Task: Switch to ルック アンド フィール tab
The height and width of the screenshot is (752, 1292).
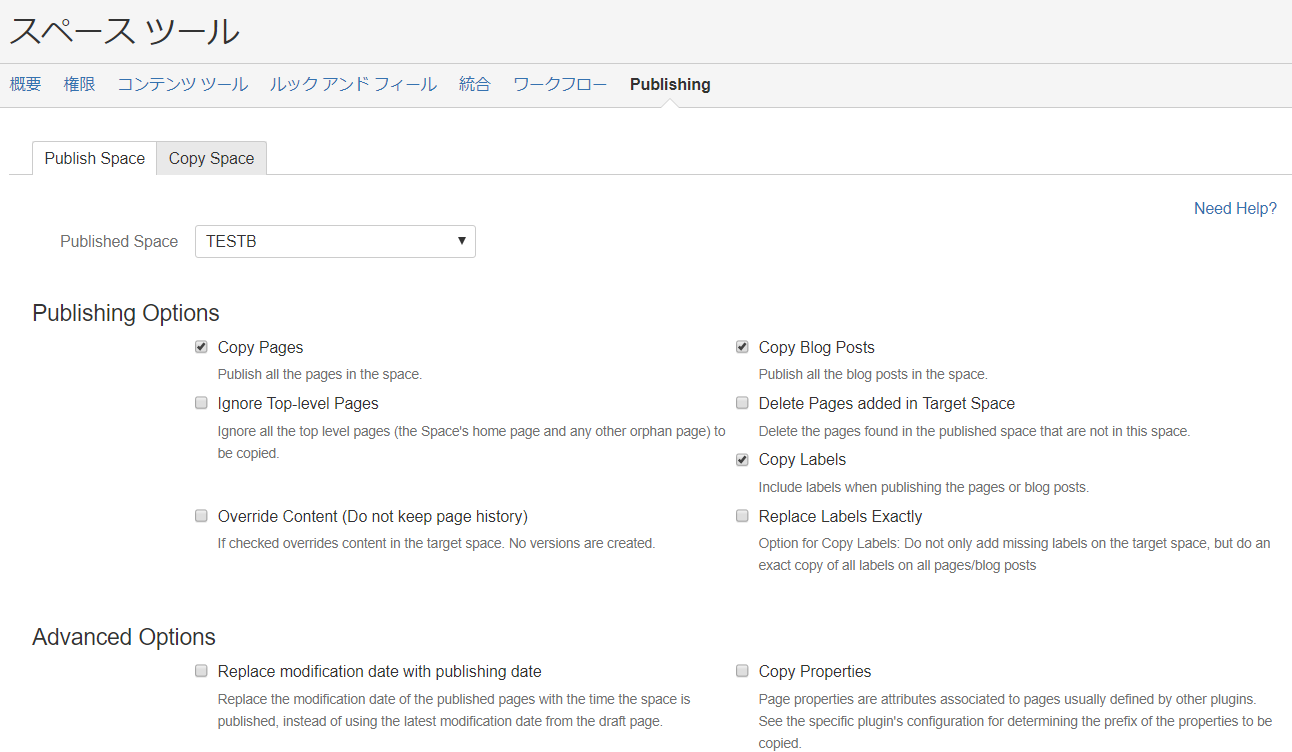Action: [353, 84]
